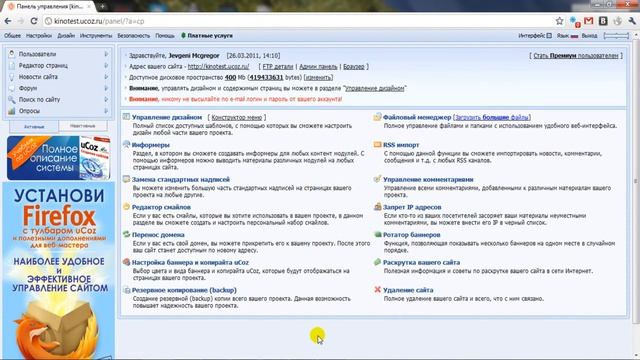640x360 pixels.
Task: Expand the Опросы submenu arrow
Action: point(106,111)
